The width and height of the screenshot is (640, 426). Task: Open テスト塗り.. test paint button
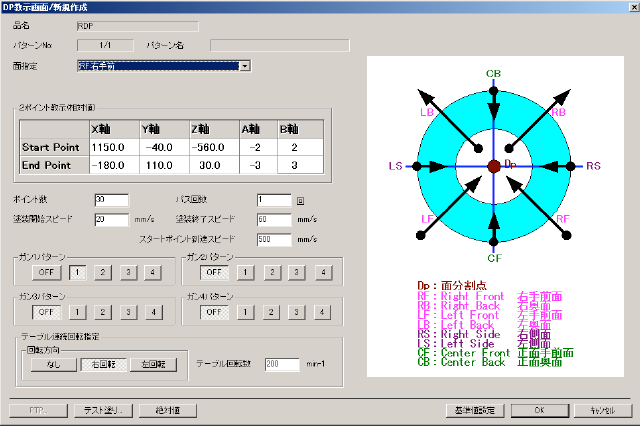103,410
